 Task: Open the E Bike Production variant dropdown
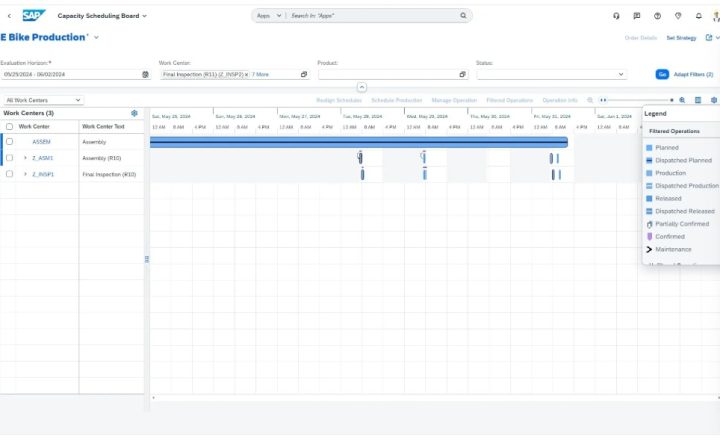[96, 38]
